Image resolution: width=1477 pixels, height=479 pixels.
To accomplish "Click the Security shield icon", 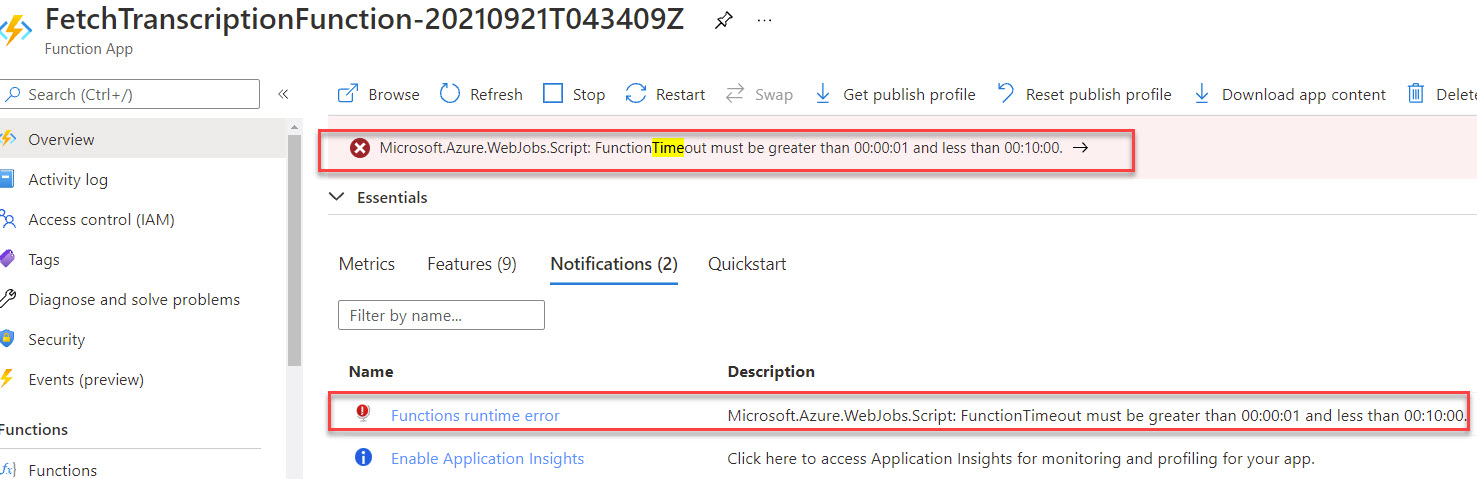I will (x=8, y=340).
